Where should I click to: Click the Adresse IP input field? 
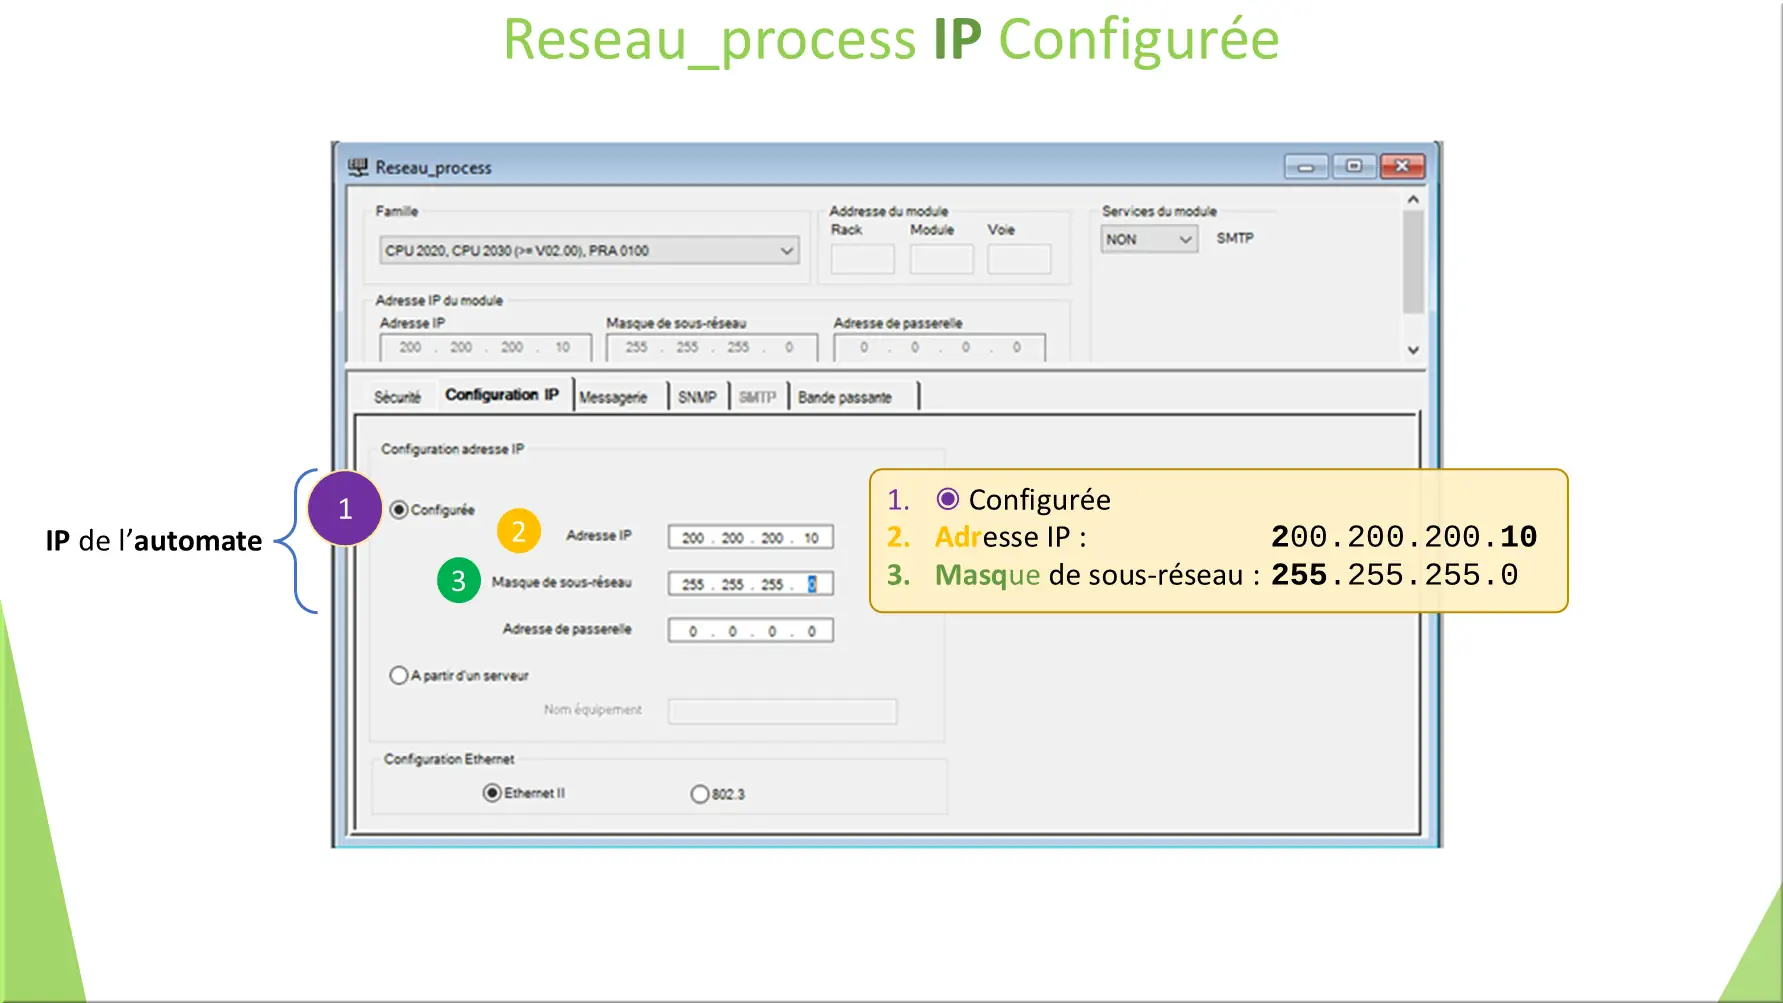pyautogui.click(x=750, y=537)
